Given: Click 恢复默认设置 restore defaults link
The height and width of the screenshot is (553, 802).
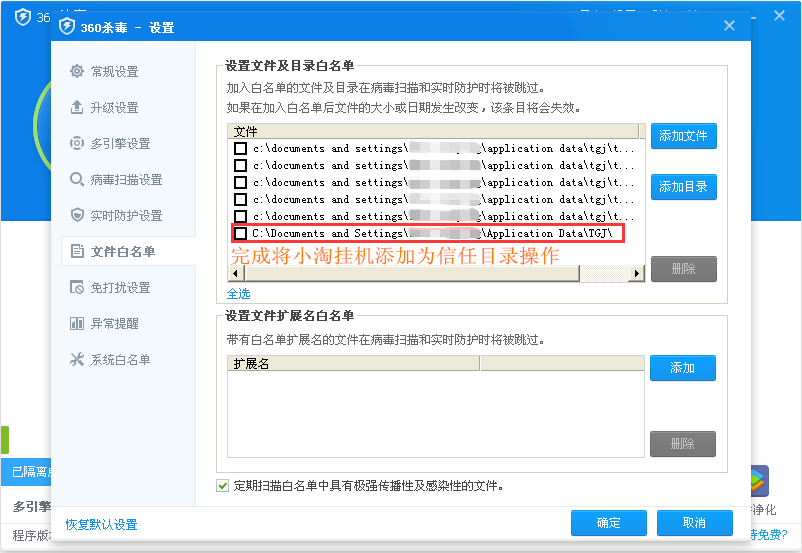Looking at the screenshot, I should coord(101,524).
